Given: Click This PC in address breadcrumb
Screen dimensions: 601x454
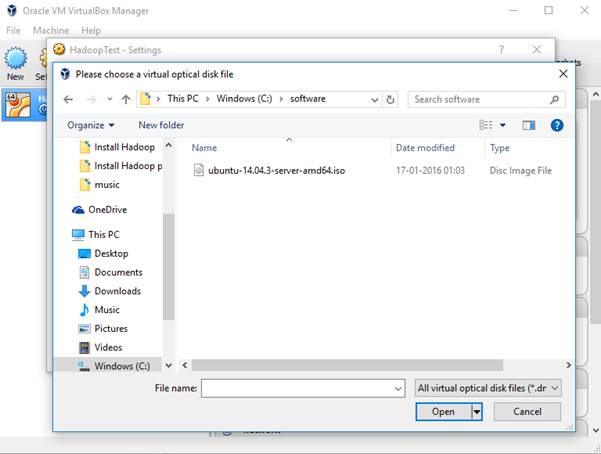Looking at the screenshot, I should click(x=183, y=99).
